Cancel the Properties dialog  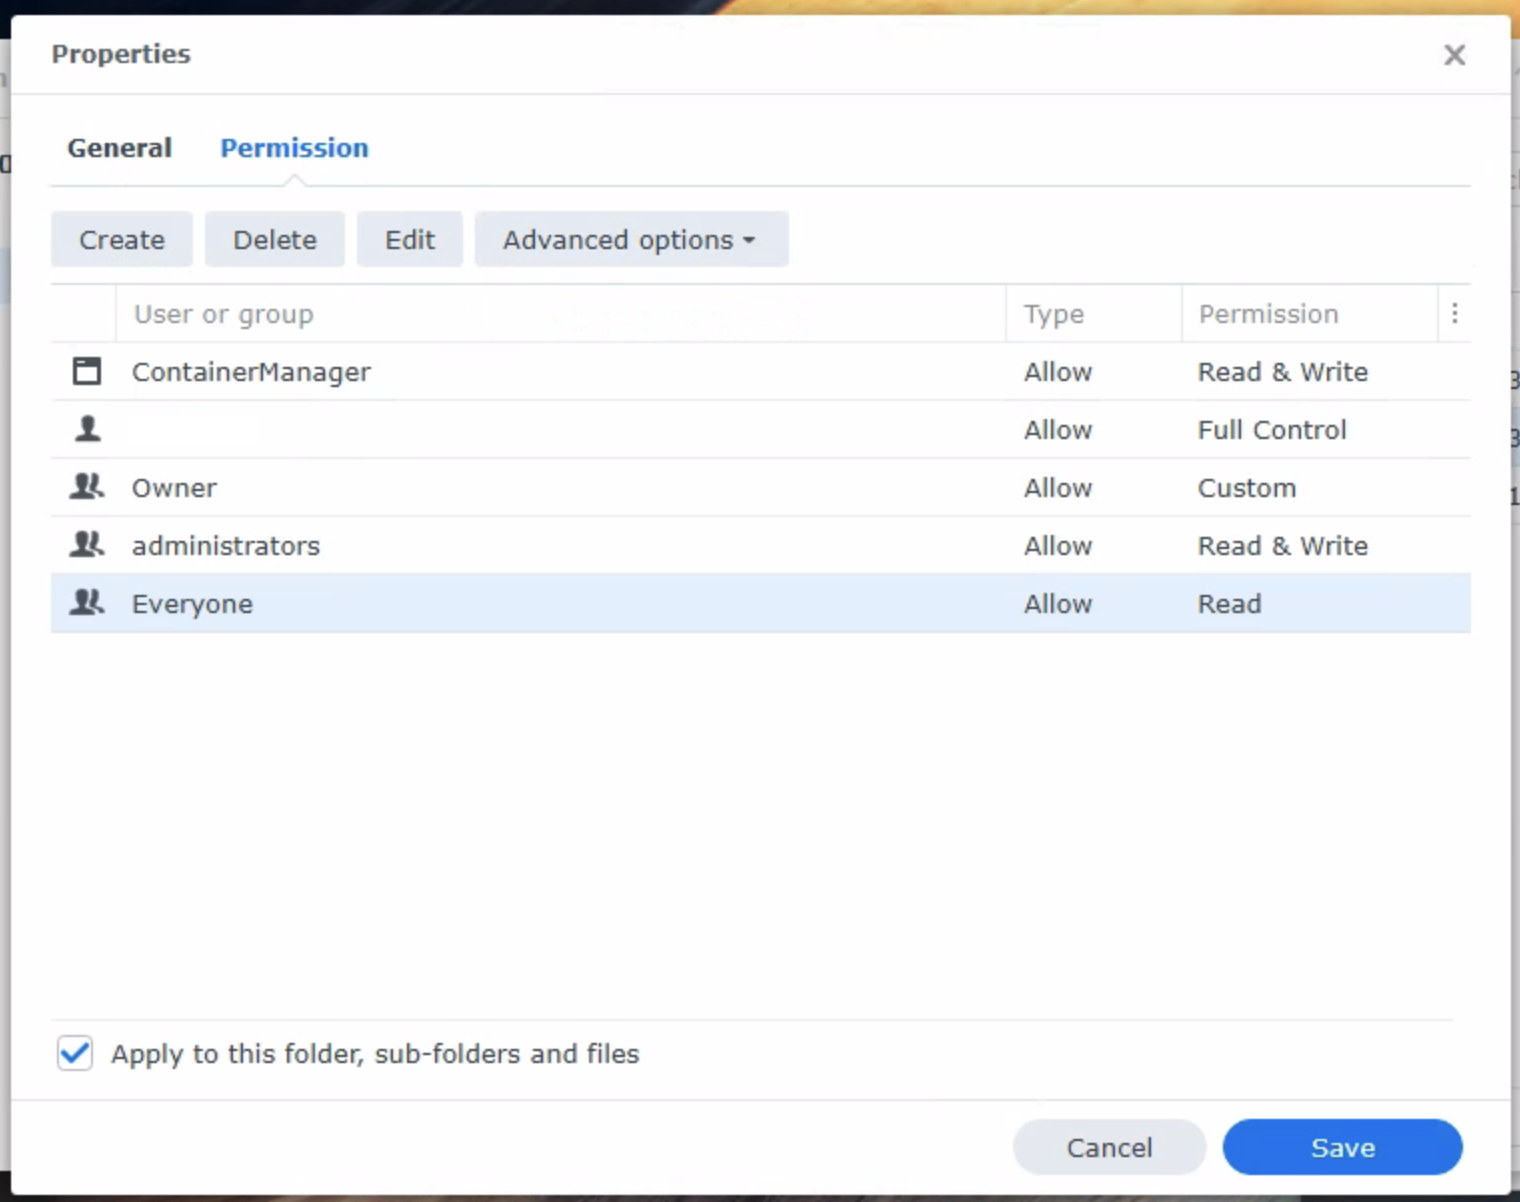point(1109,1147)
